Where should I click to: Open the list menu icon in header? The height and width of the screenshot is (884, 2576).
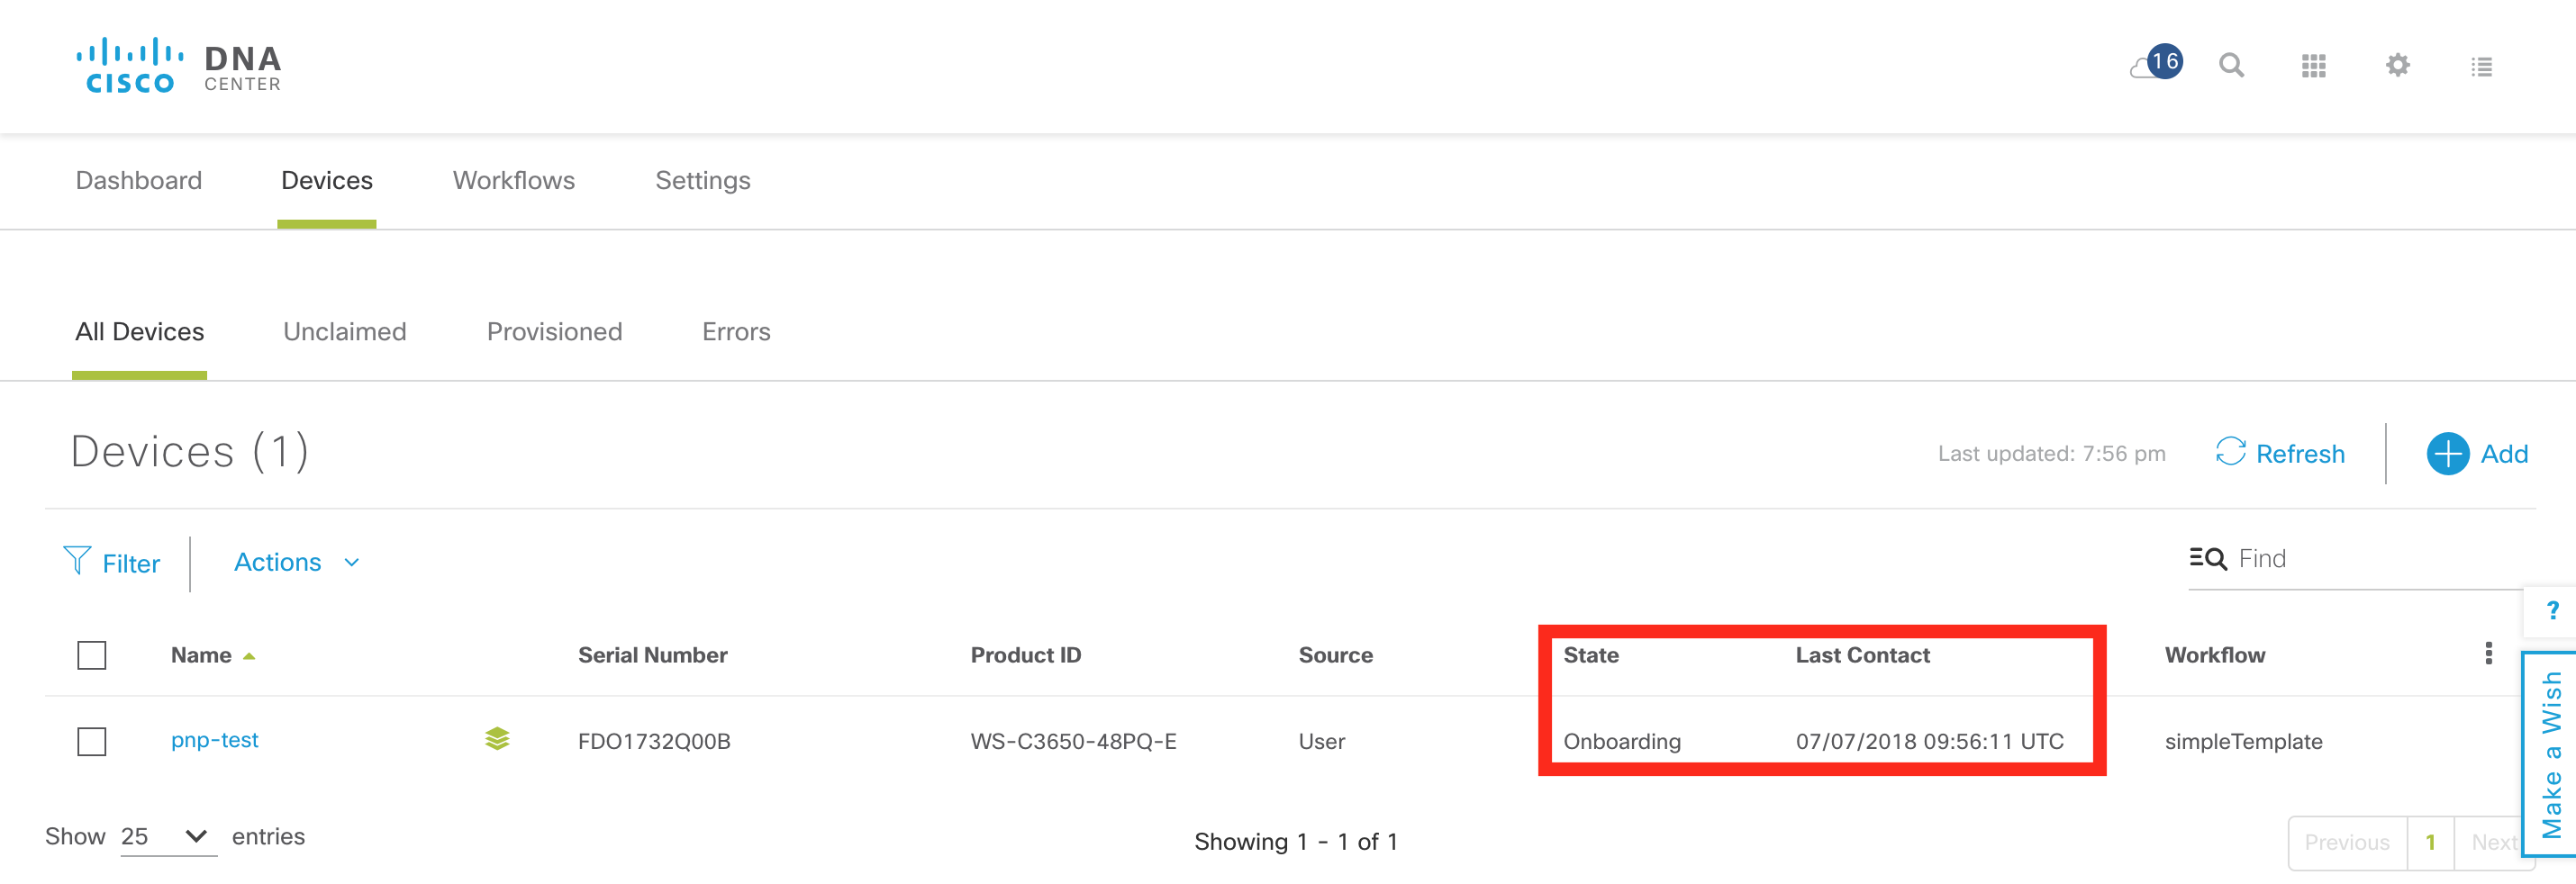(x=2481, y=67)
